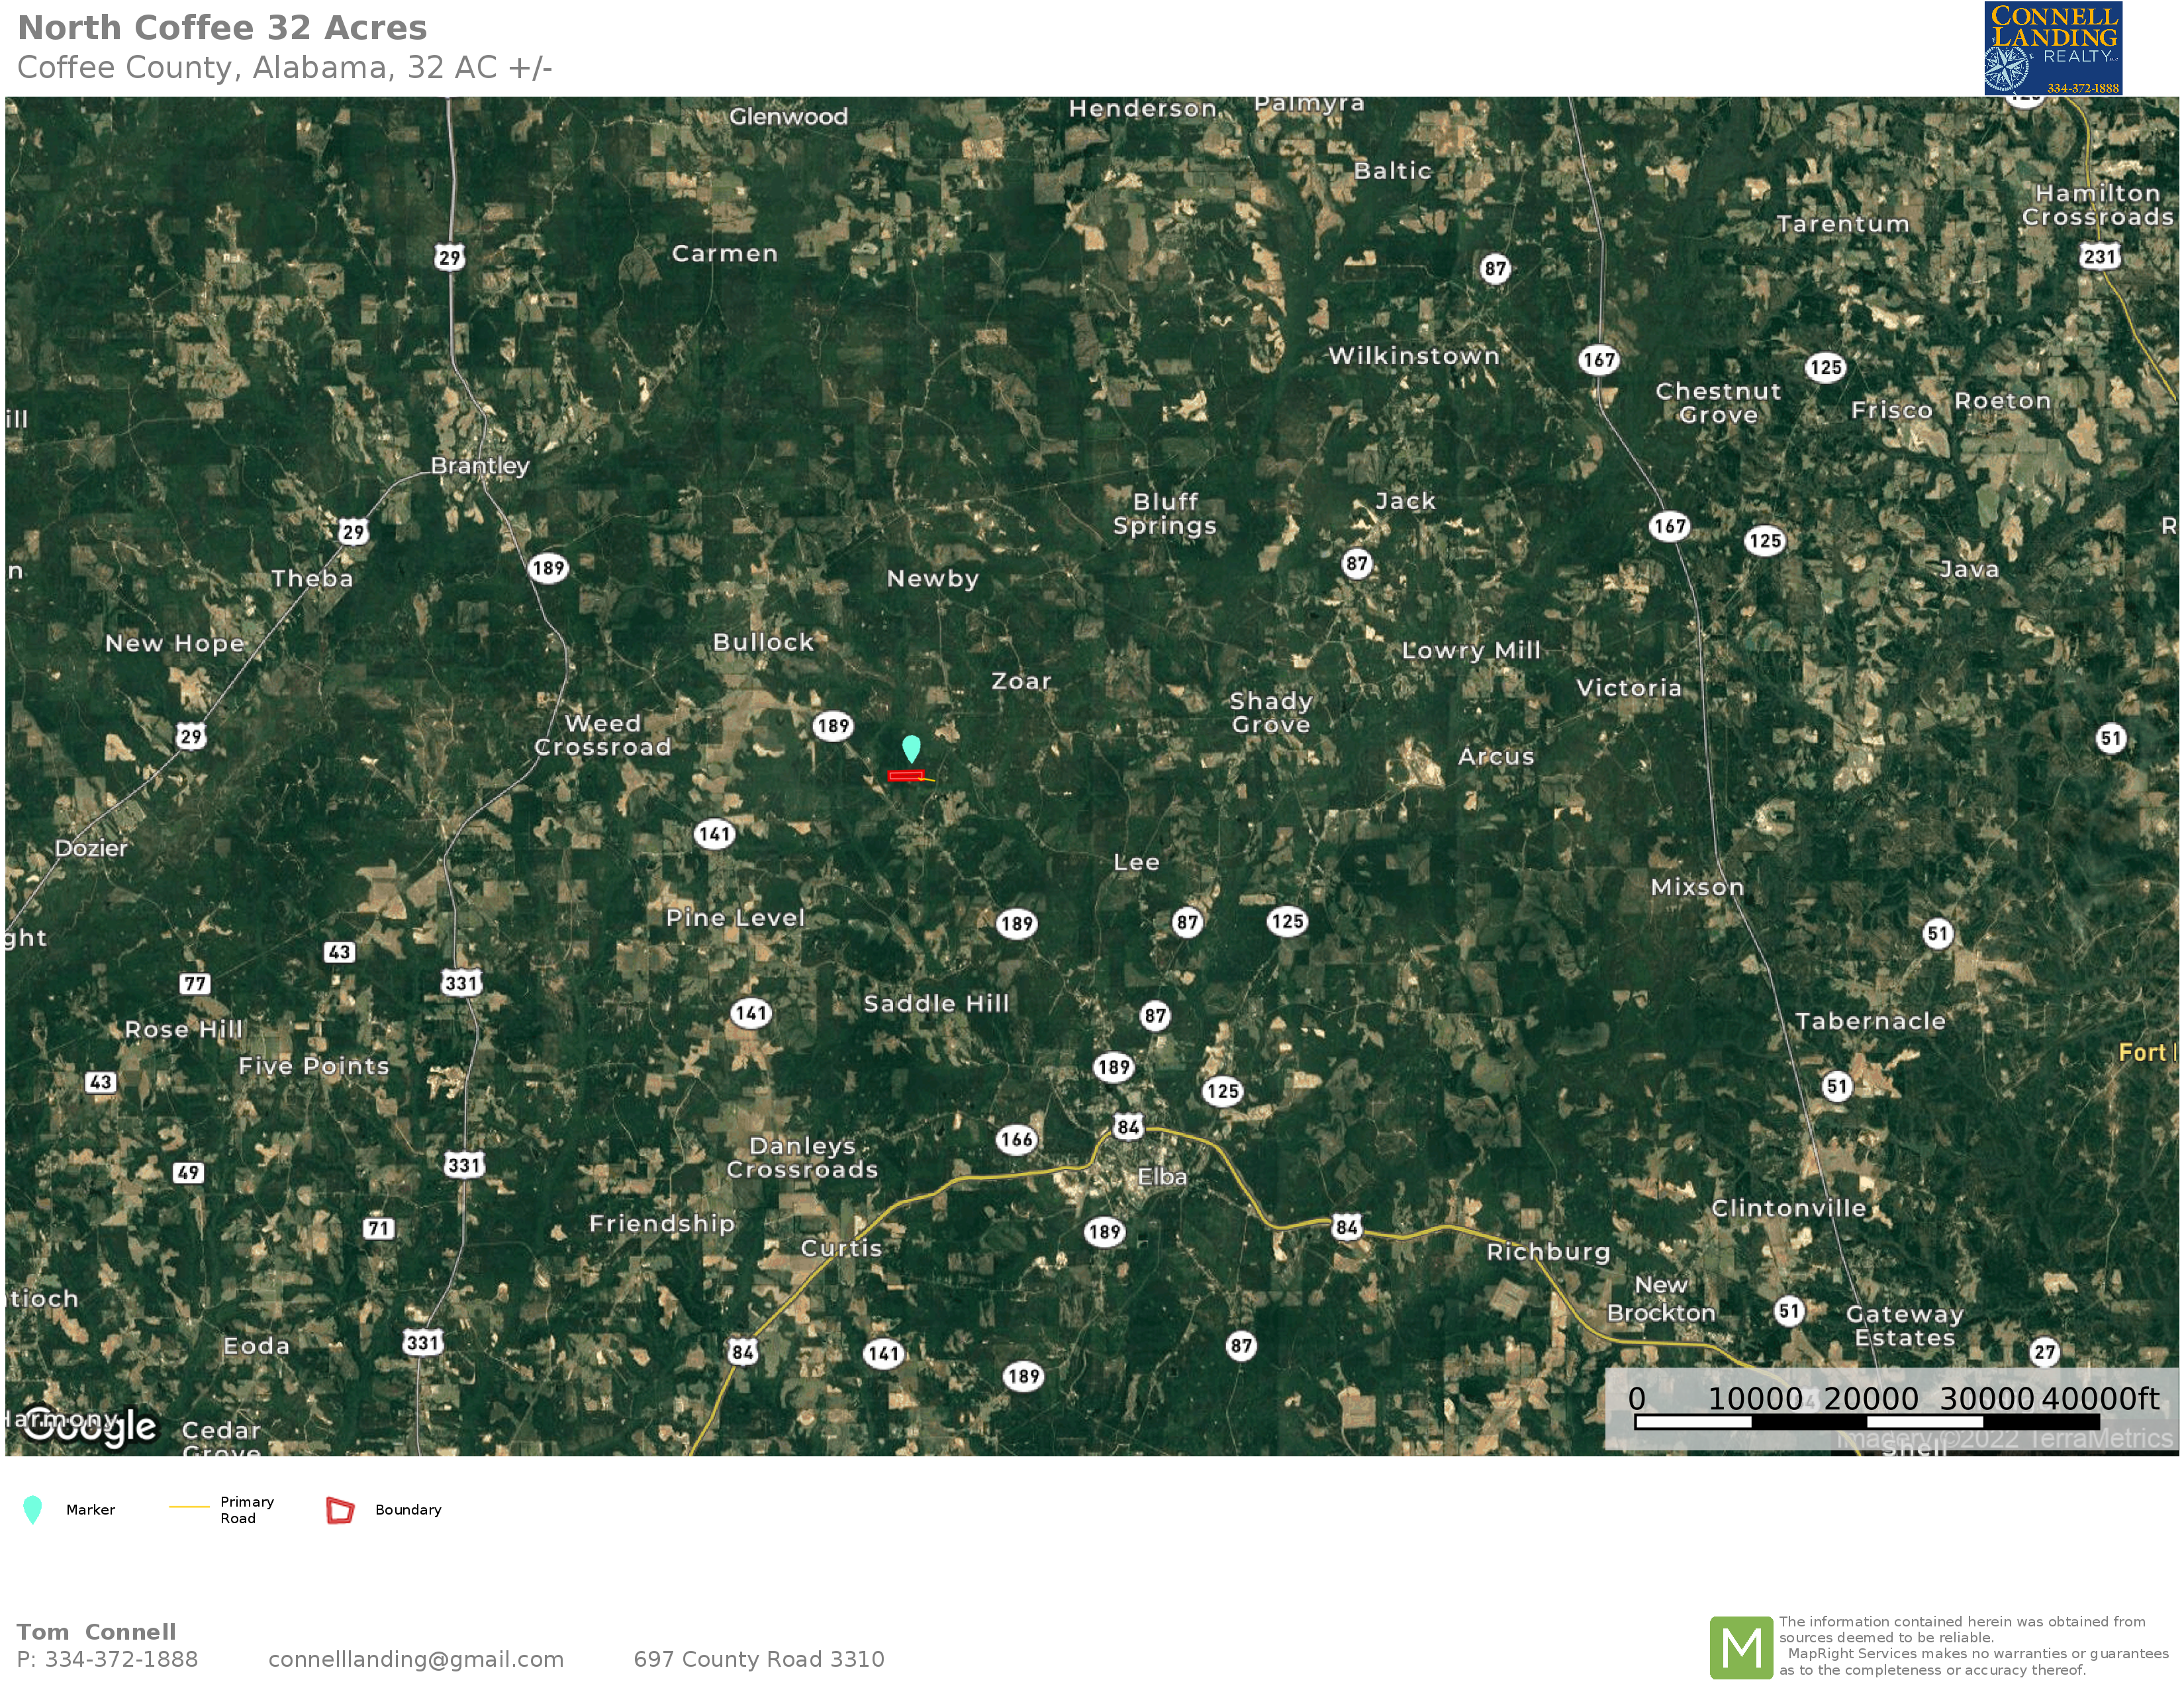This screenshot has width=2184, height=1688.
Task: Click the phone number 334-372-1888
Action: point(121,1659)
